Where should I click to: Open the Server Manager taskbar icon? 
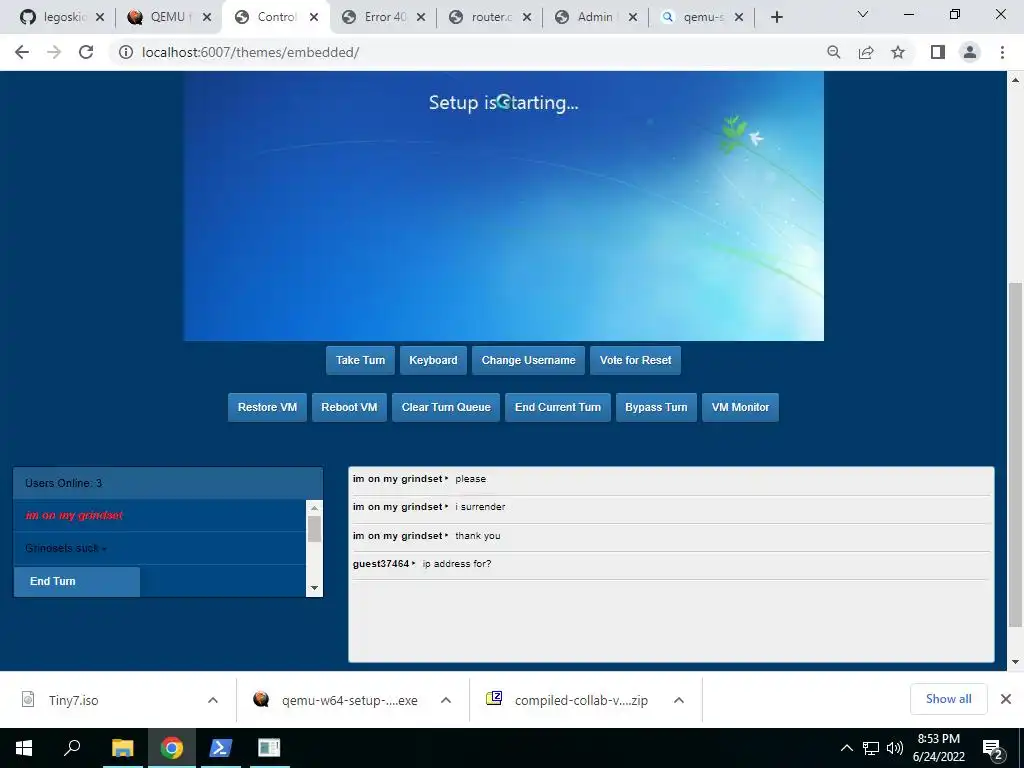click(268, 748)
